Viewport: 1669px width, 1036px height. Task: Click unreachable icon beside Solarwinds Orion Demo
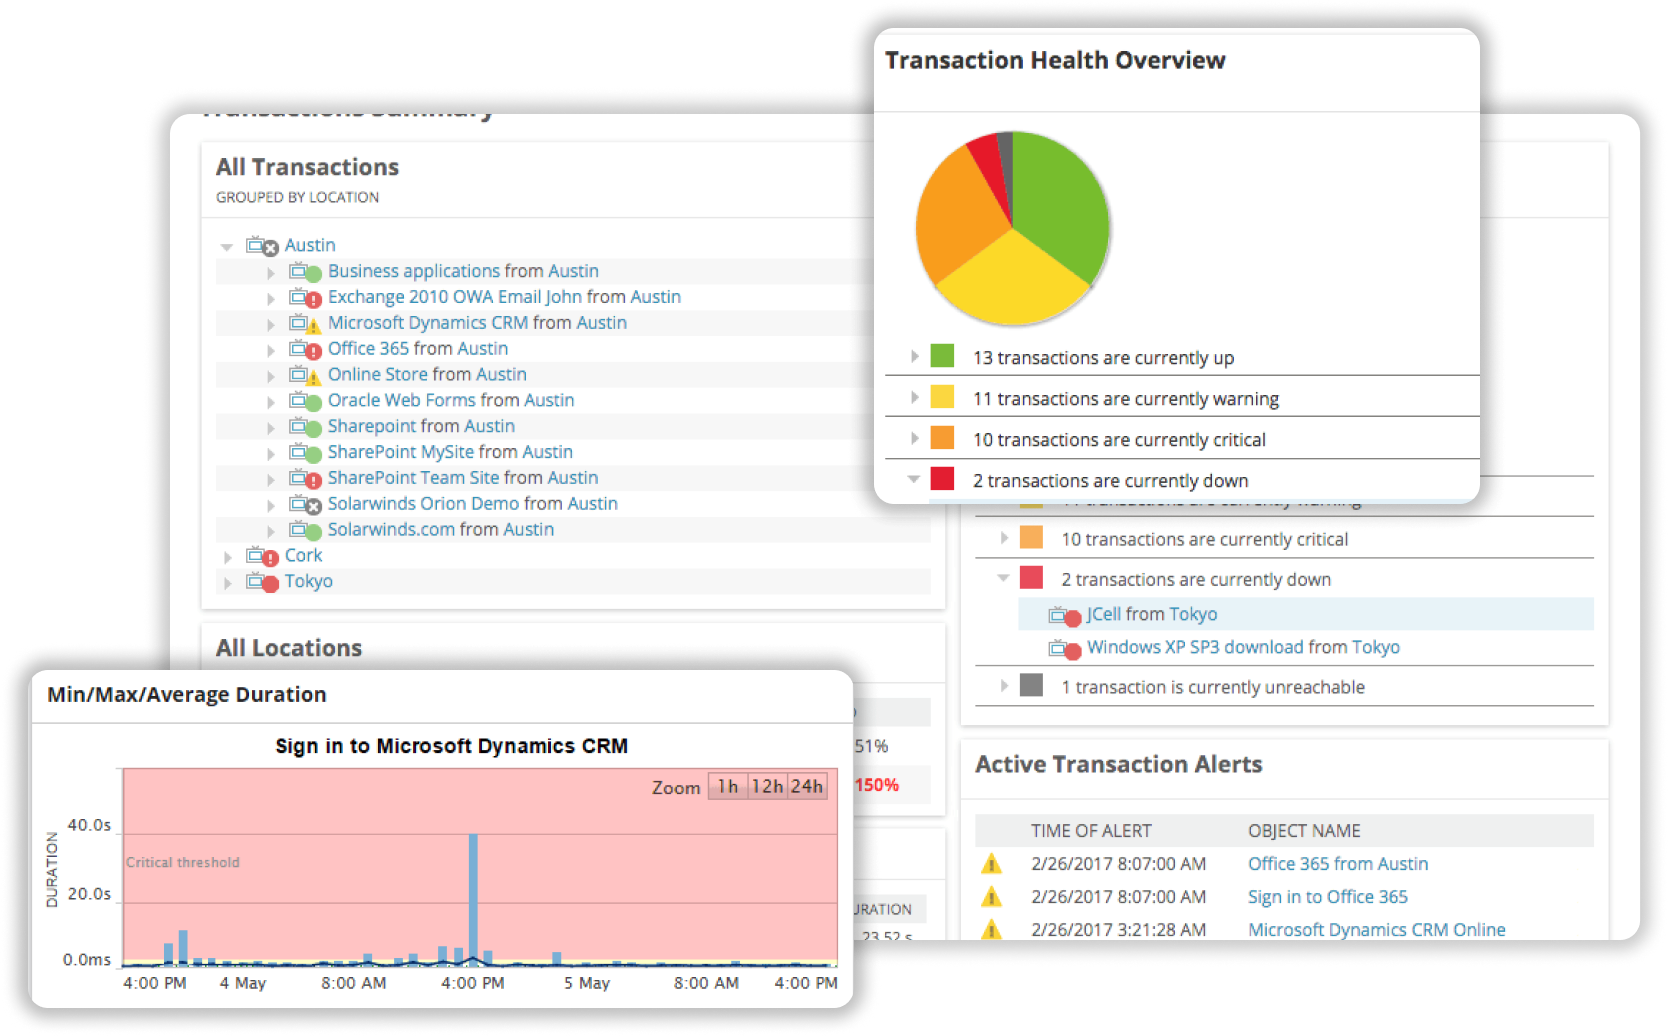(x=305, y=505)
